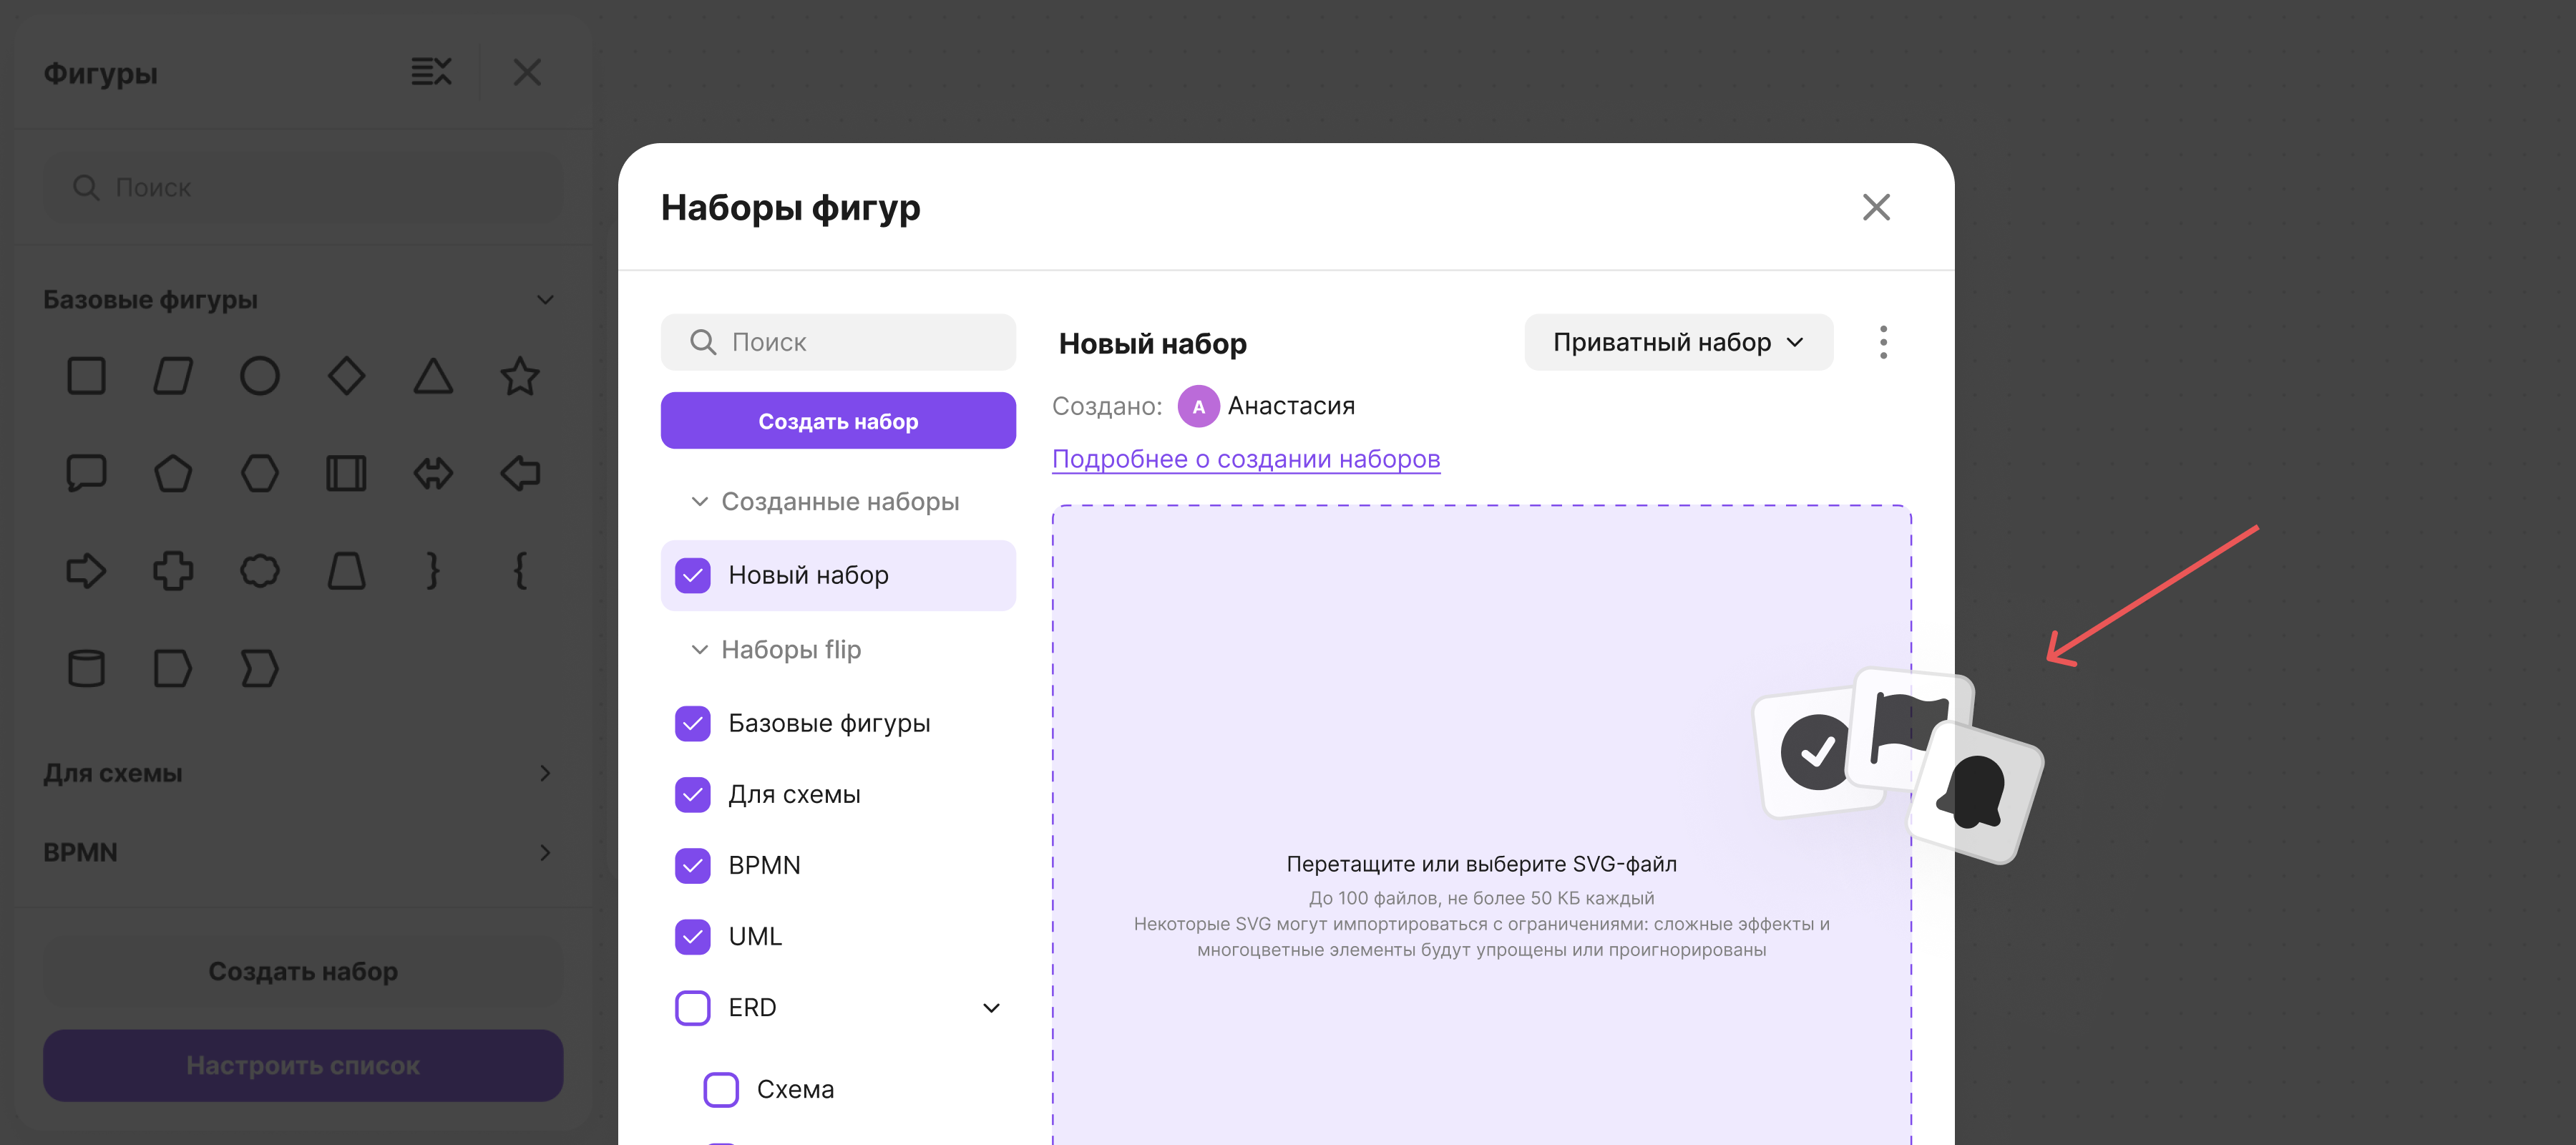
Task: Select the parallelogram shape
Action: tap(173, 376)
